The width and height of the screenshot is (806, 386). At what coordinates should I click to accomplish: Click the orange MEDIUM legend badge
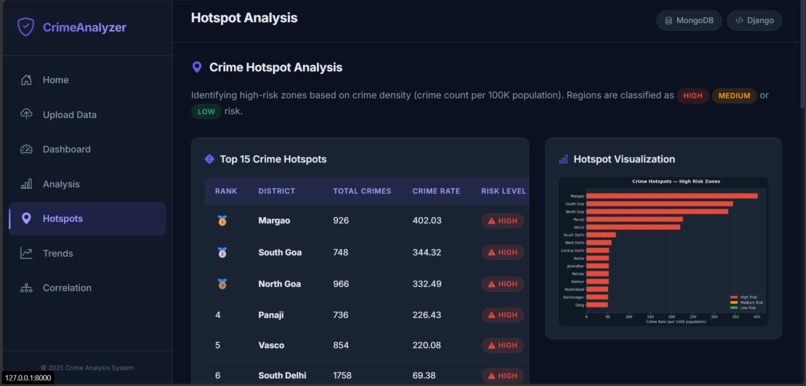pyautogui.click(x=735, y=96)
